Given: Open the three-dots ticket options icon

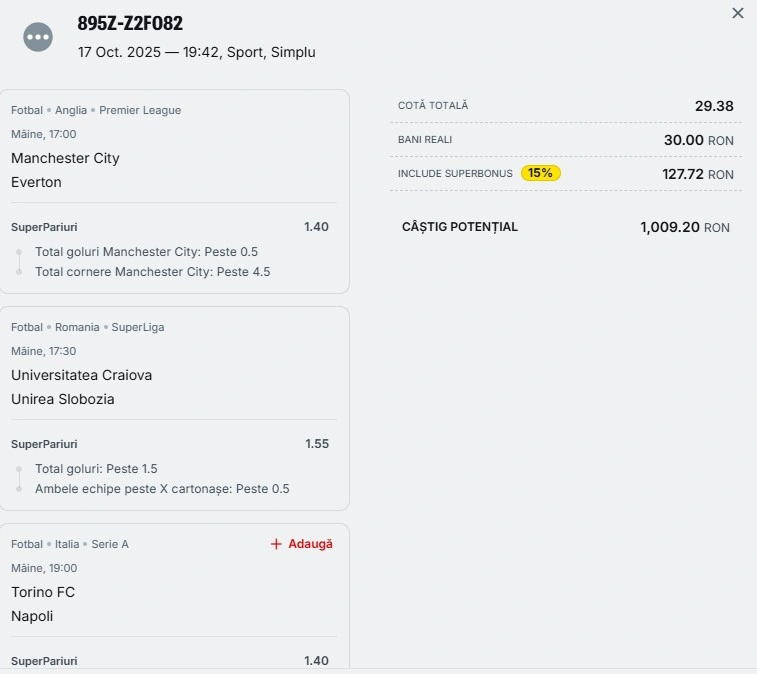Looking at the screenshot, I should pyautogui.click(x=38, y=37).
